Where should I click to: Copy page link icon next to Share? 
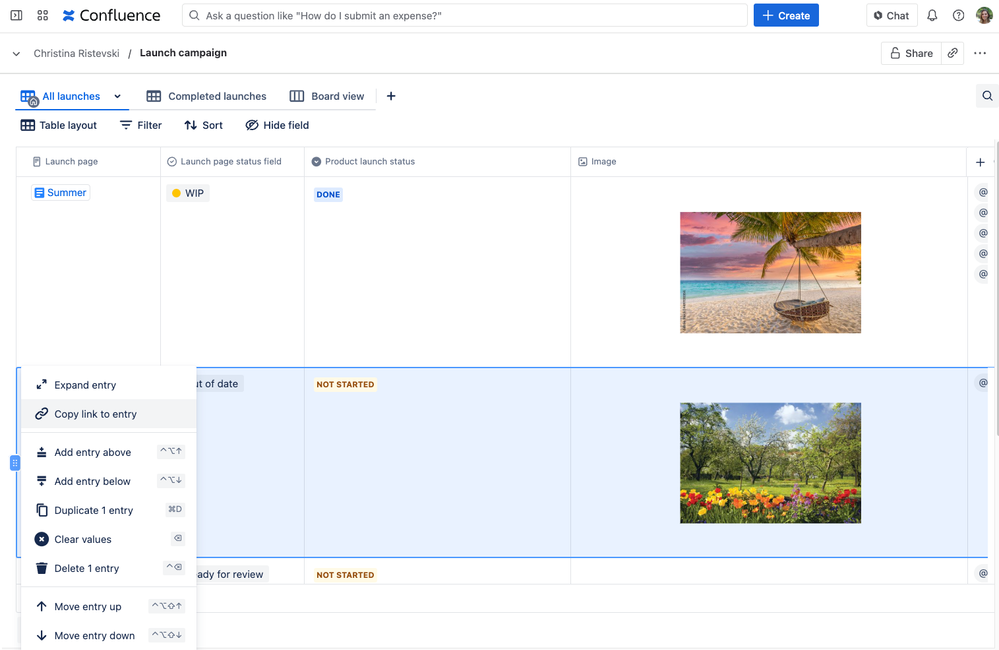pyautogui.click(x=952, y=53)
